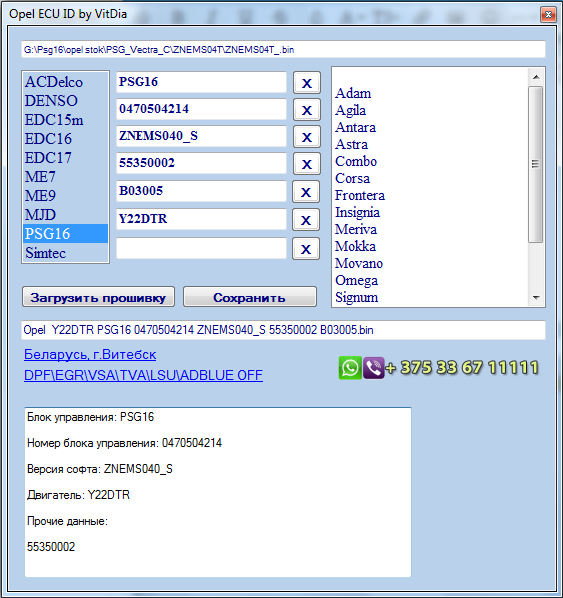The image size is (563, 598).
Task: Close the Opel ECU ID window
Action: [x=549, y=14]
